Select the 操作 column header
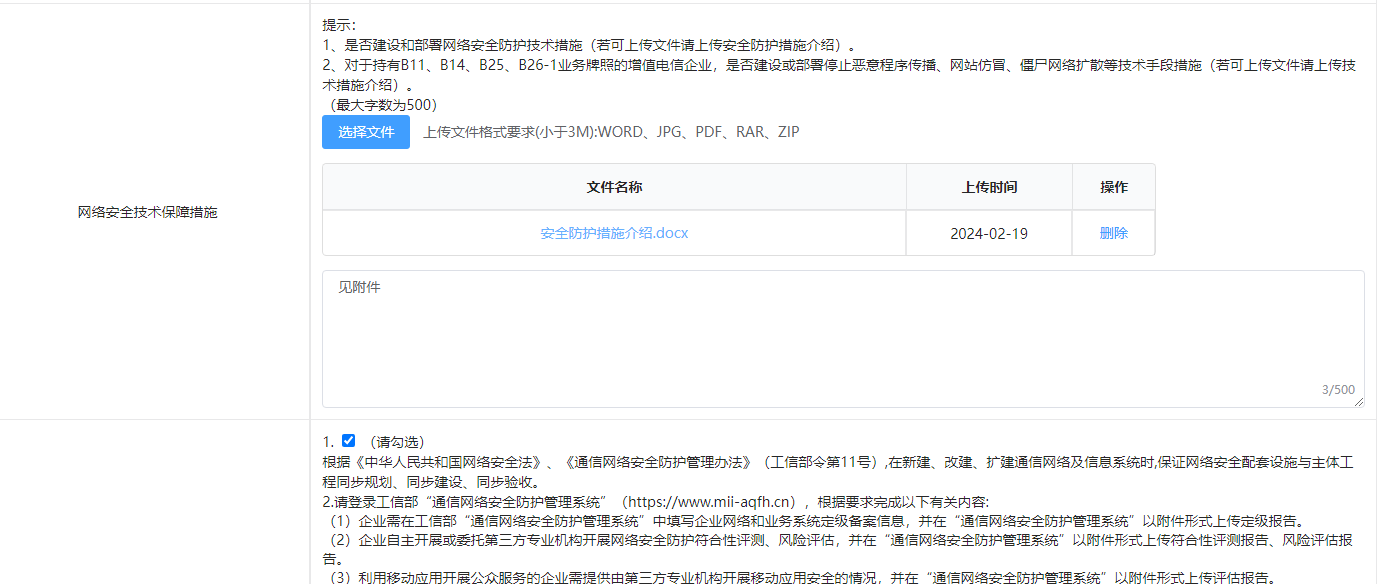The width and height of the screenshot is (1377, 584). coord(1114,187)
